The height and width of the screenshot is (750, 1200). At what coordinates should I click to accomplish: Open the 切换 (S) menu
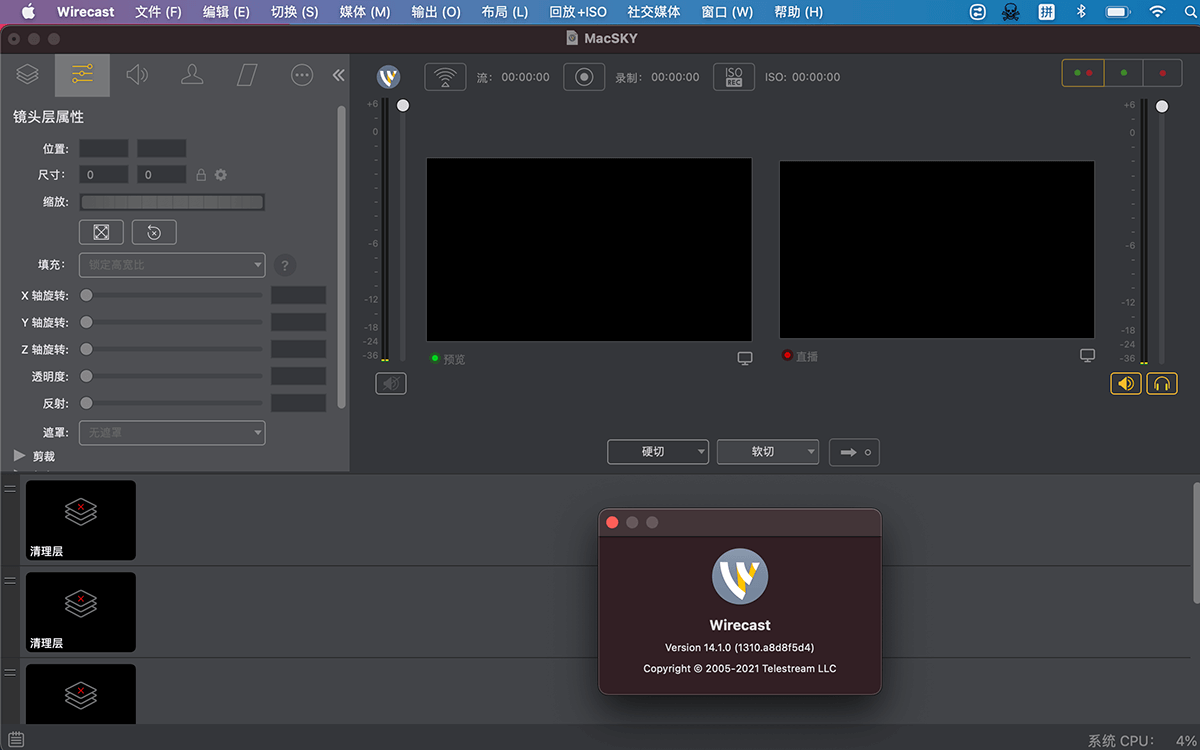click(x=295, y=12)
